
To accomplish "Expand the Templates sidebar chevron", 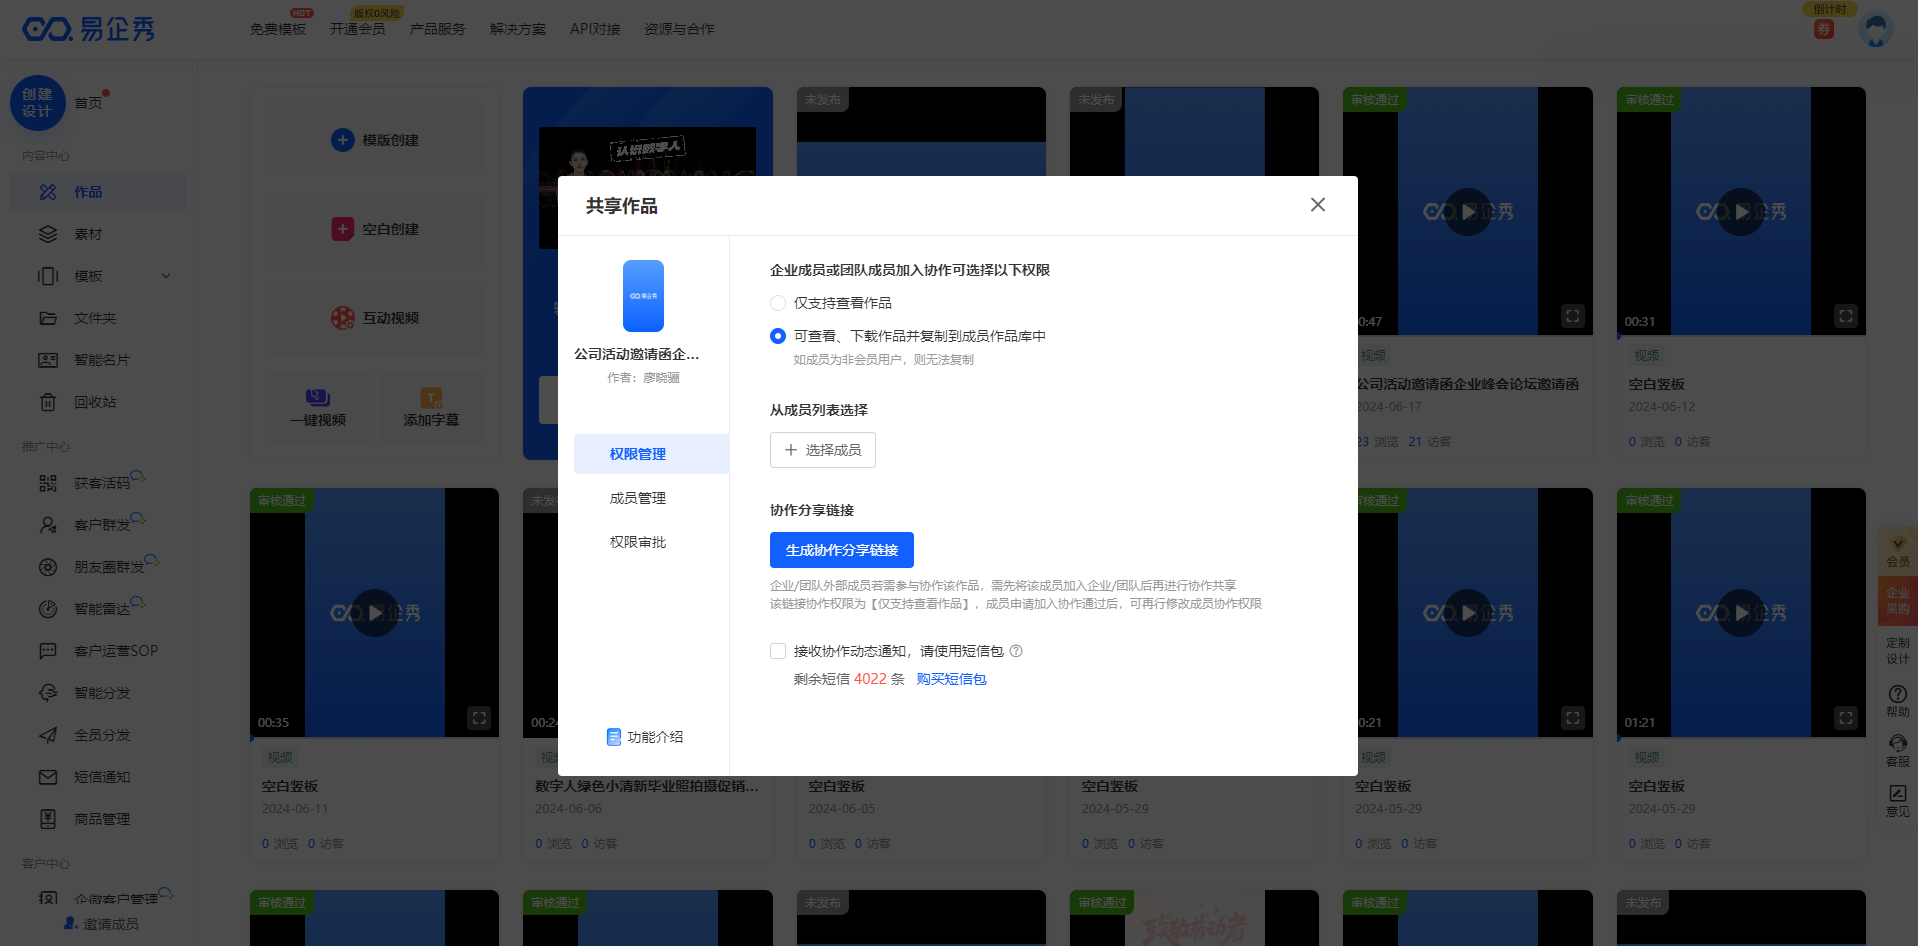I will [x=166, y=276].
